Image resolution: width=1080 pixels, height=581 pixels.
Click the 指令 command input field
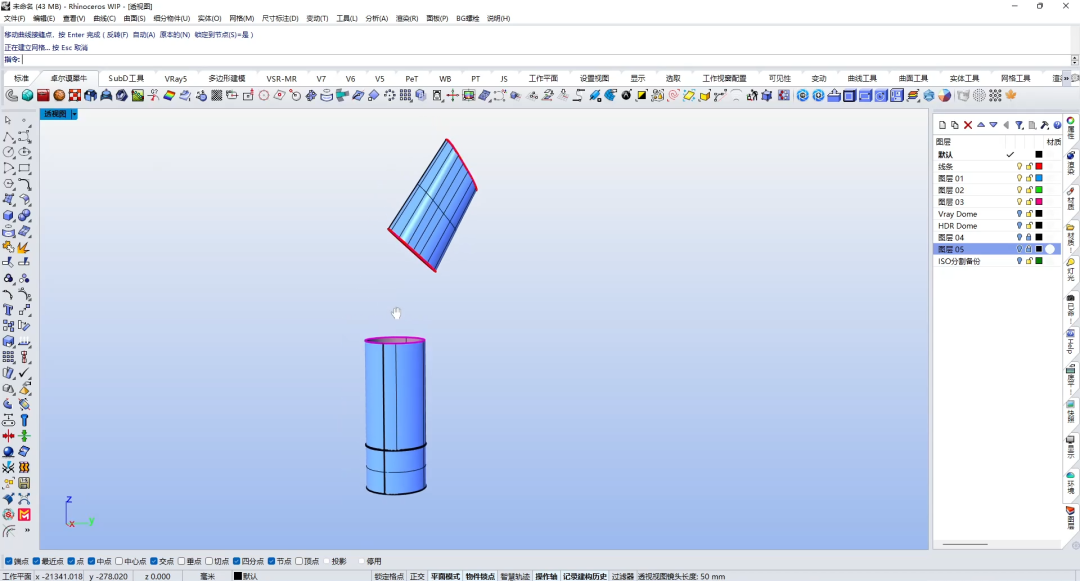[x=546, y=60]
